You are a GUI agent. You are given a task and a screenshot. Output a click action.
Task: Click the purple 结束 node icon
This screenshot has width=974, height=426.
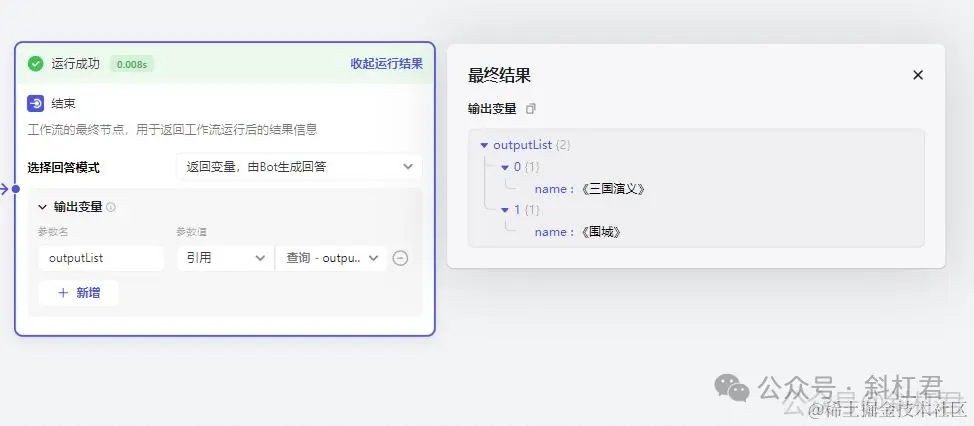(x=35, y=103)
